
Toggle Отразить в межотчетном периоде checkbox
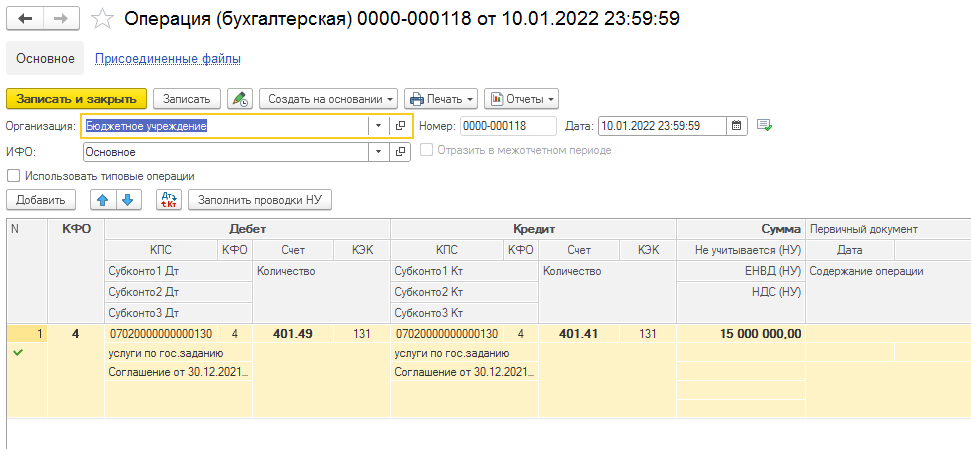tap(428, 151)
